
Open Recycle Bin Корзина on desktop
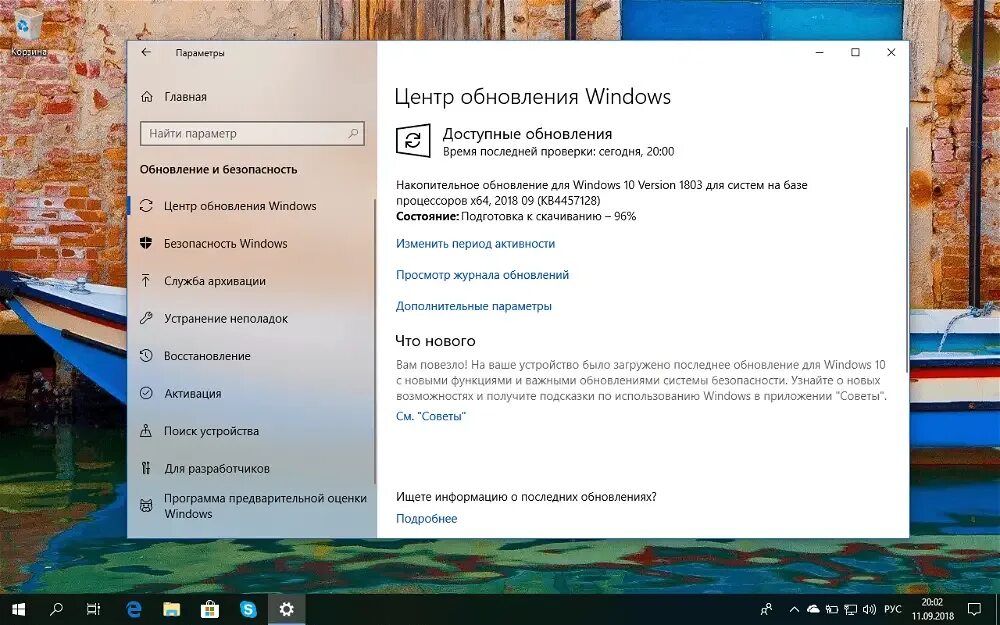pos(29,32)
